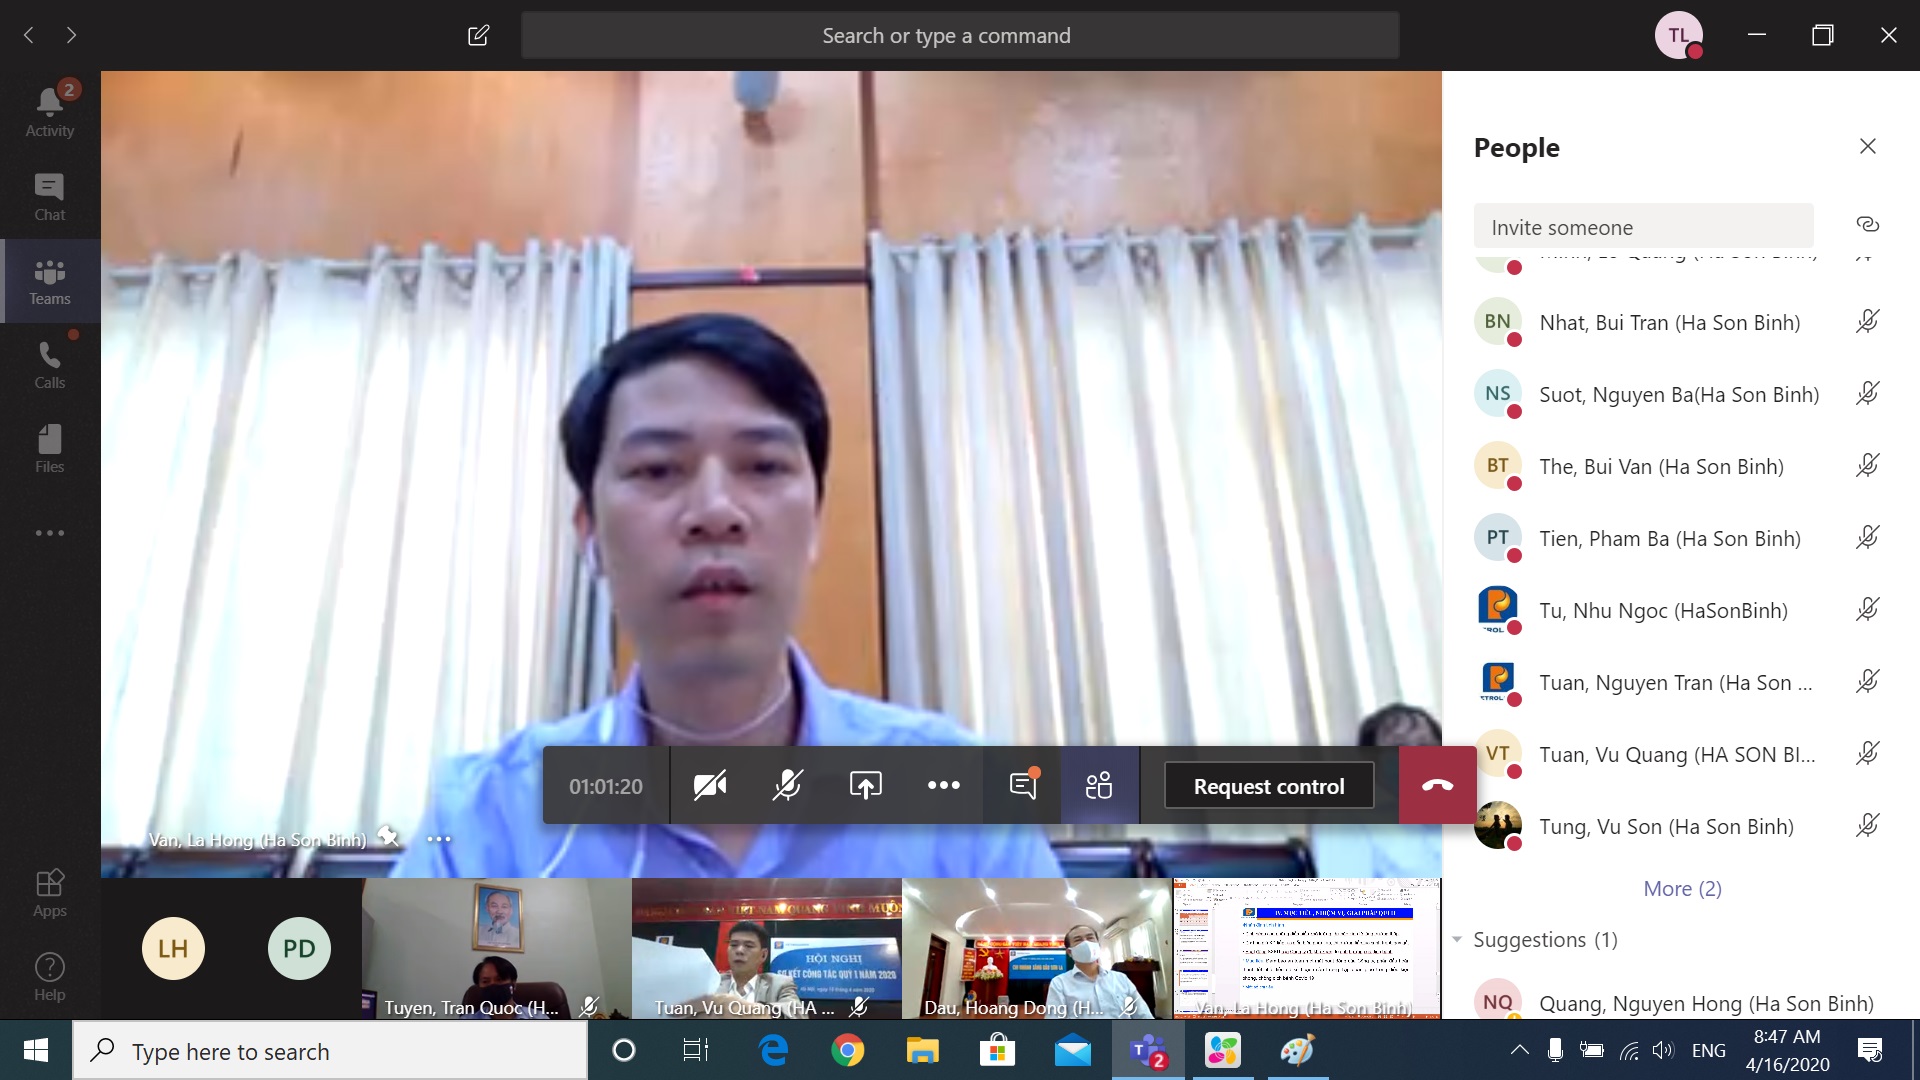
Task: Click muted mic icon beside Tuan, Vu Quang
Action: tap(1867, 753)
